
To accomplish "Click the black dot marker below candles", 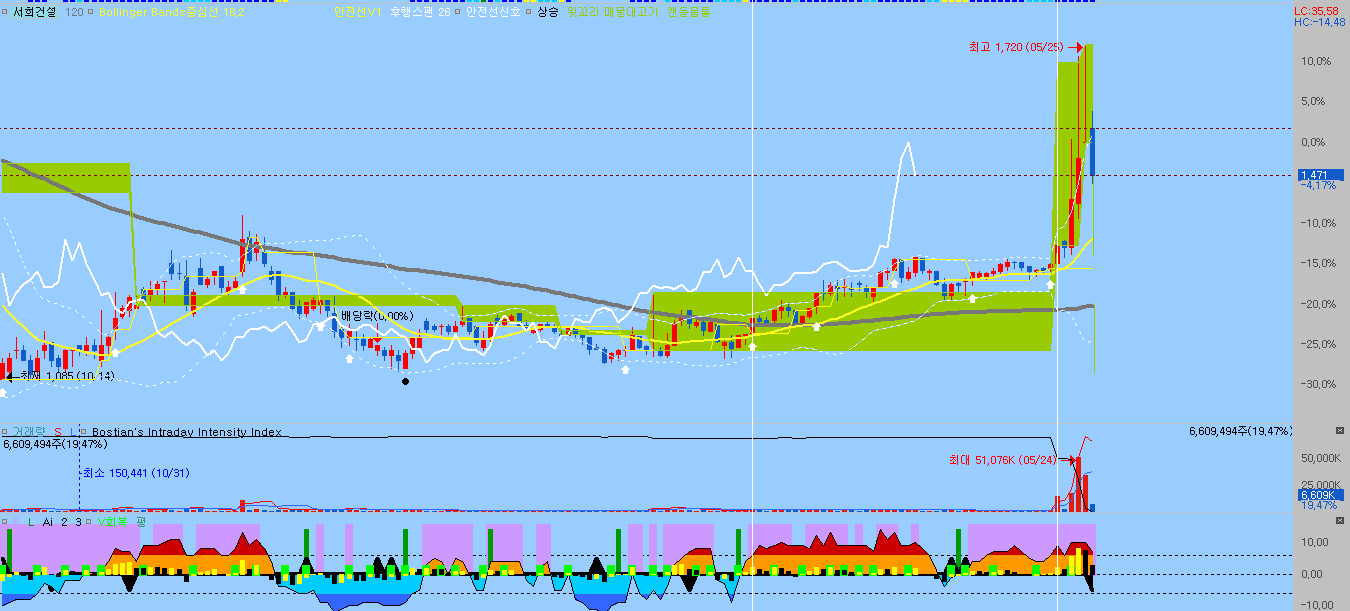I will [405, 381].
